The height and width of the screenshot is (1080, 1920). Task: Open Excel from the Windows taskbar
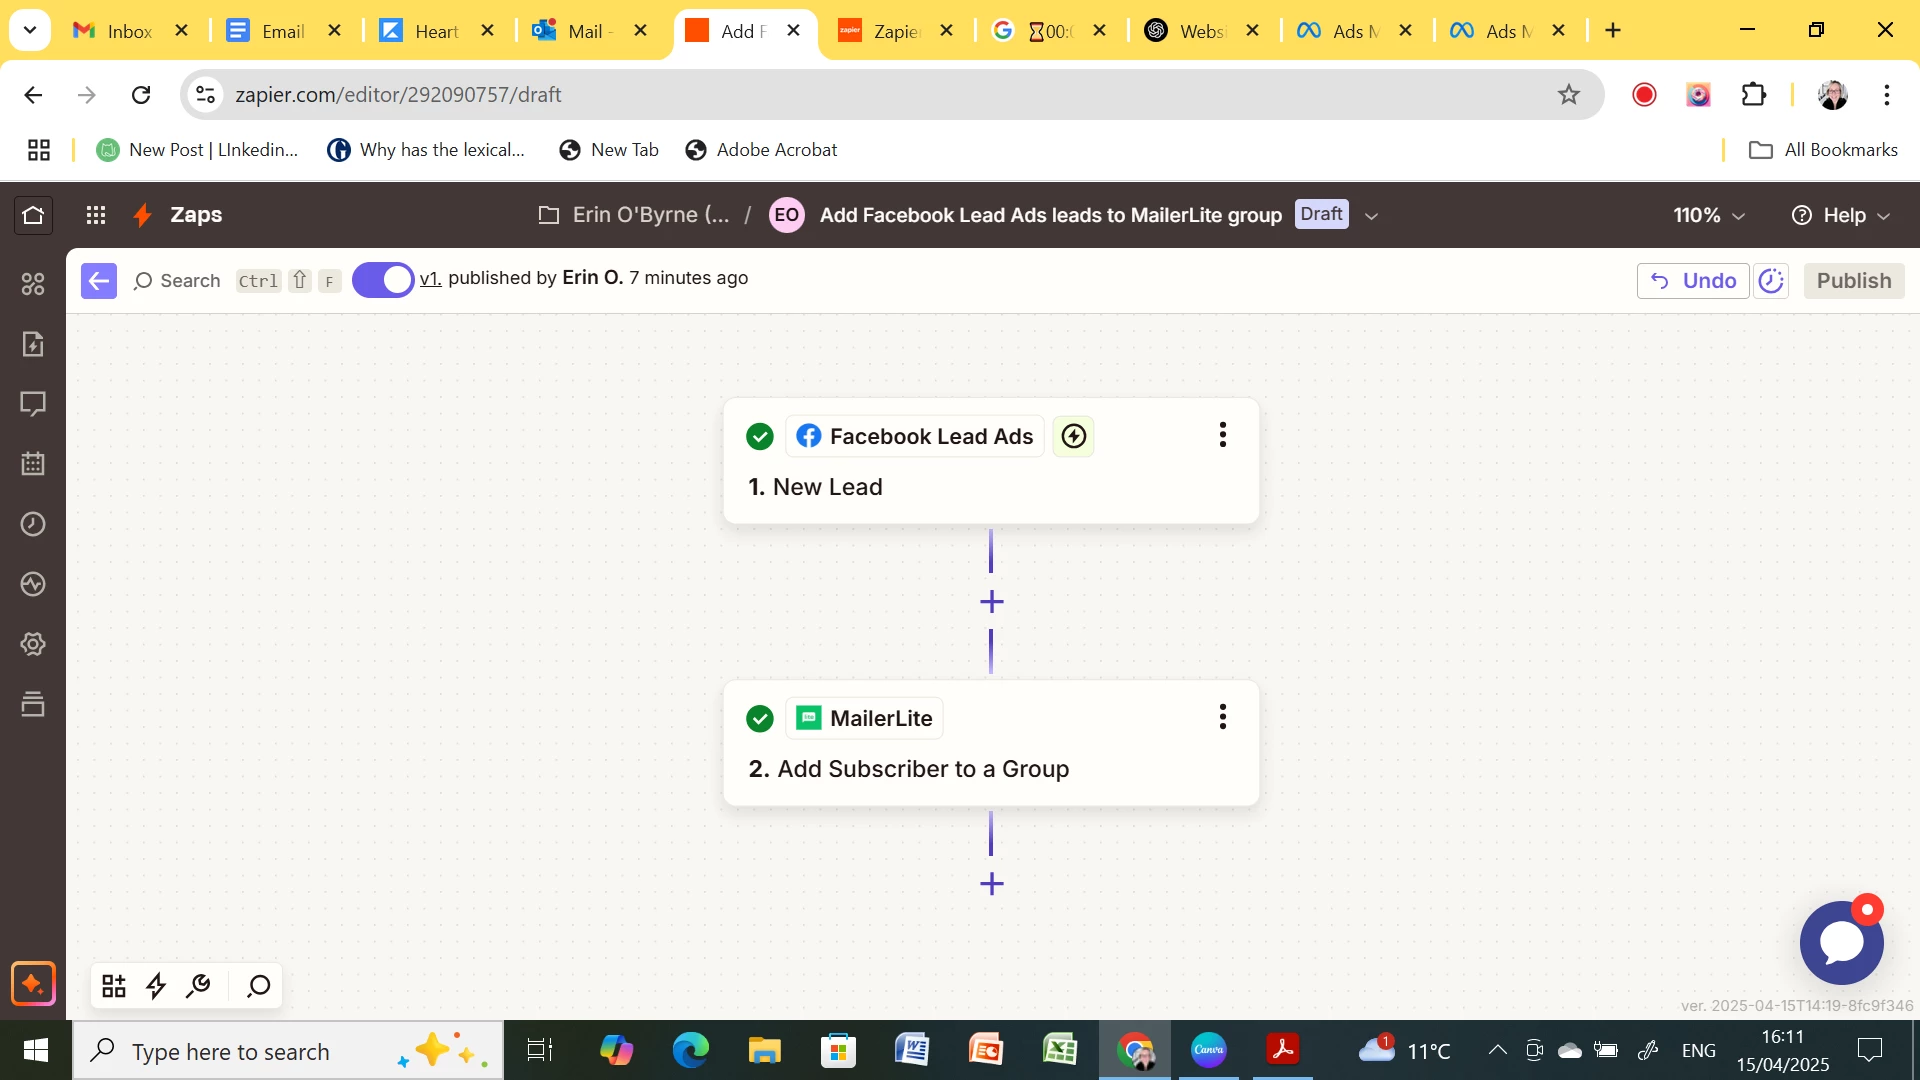[x=1059, y=1050]
